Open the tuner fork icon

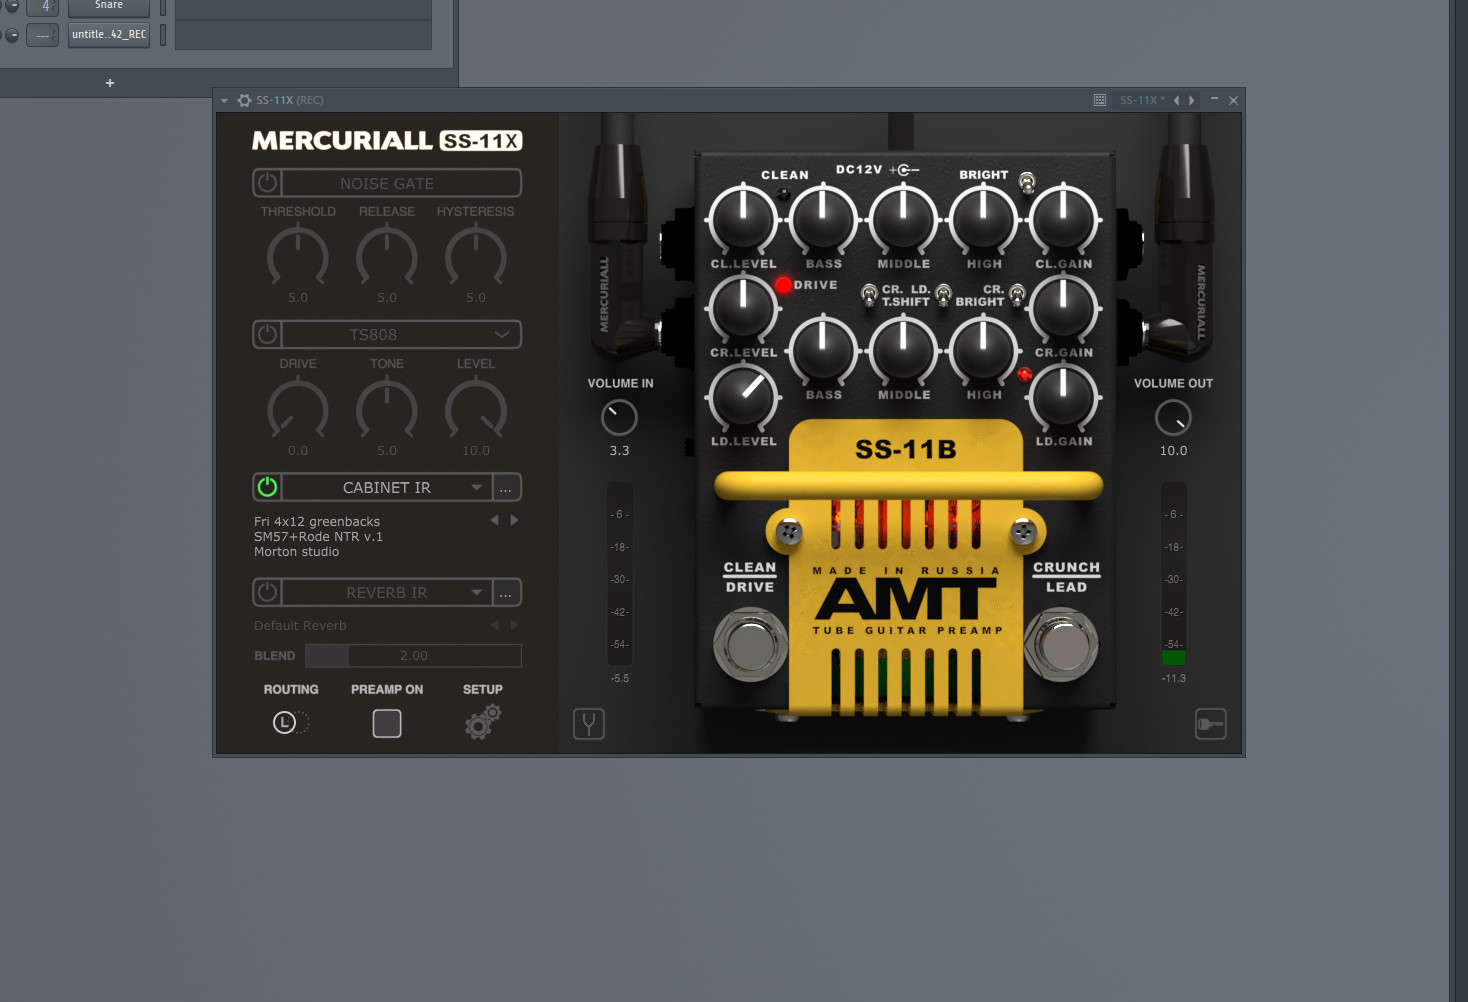coord(589,723)
